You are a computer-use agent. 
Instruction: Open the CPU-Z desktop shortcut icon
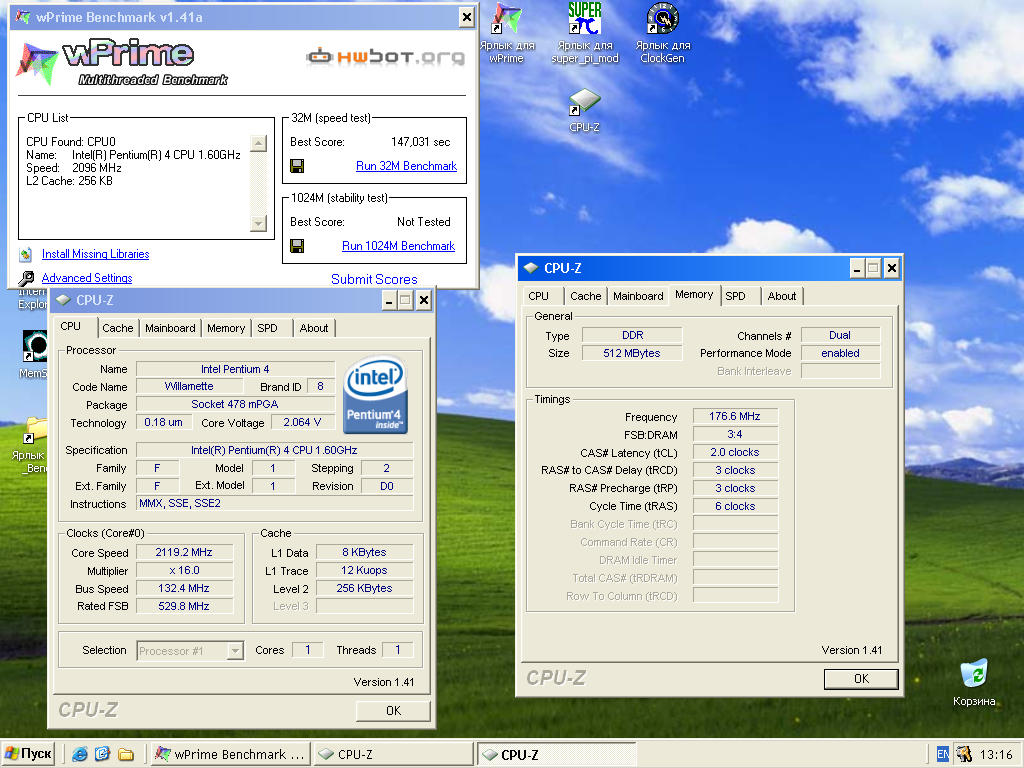(584, 103)
